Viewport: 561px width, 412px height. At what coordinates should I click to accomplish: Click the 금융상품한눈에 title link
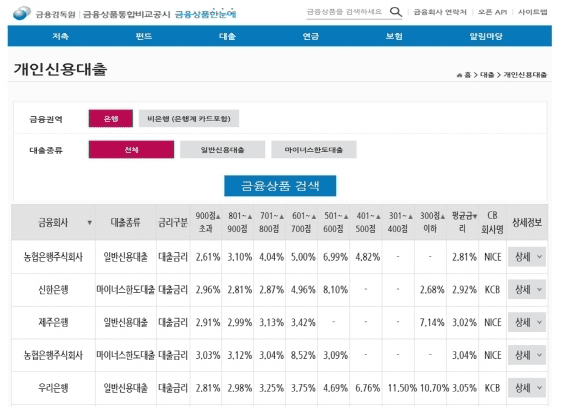205,14
